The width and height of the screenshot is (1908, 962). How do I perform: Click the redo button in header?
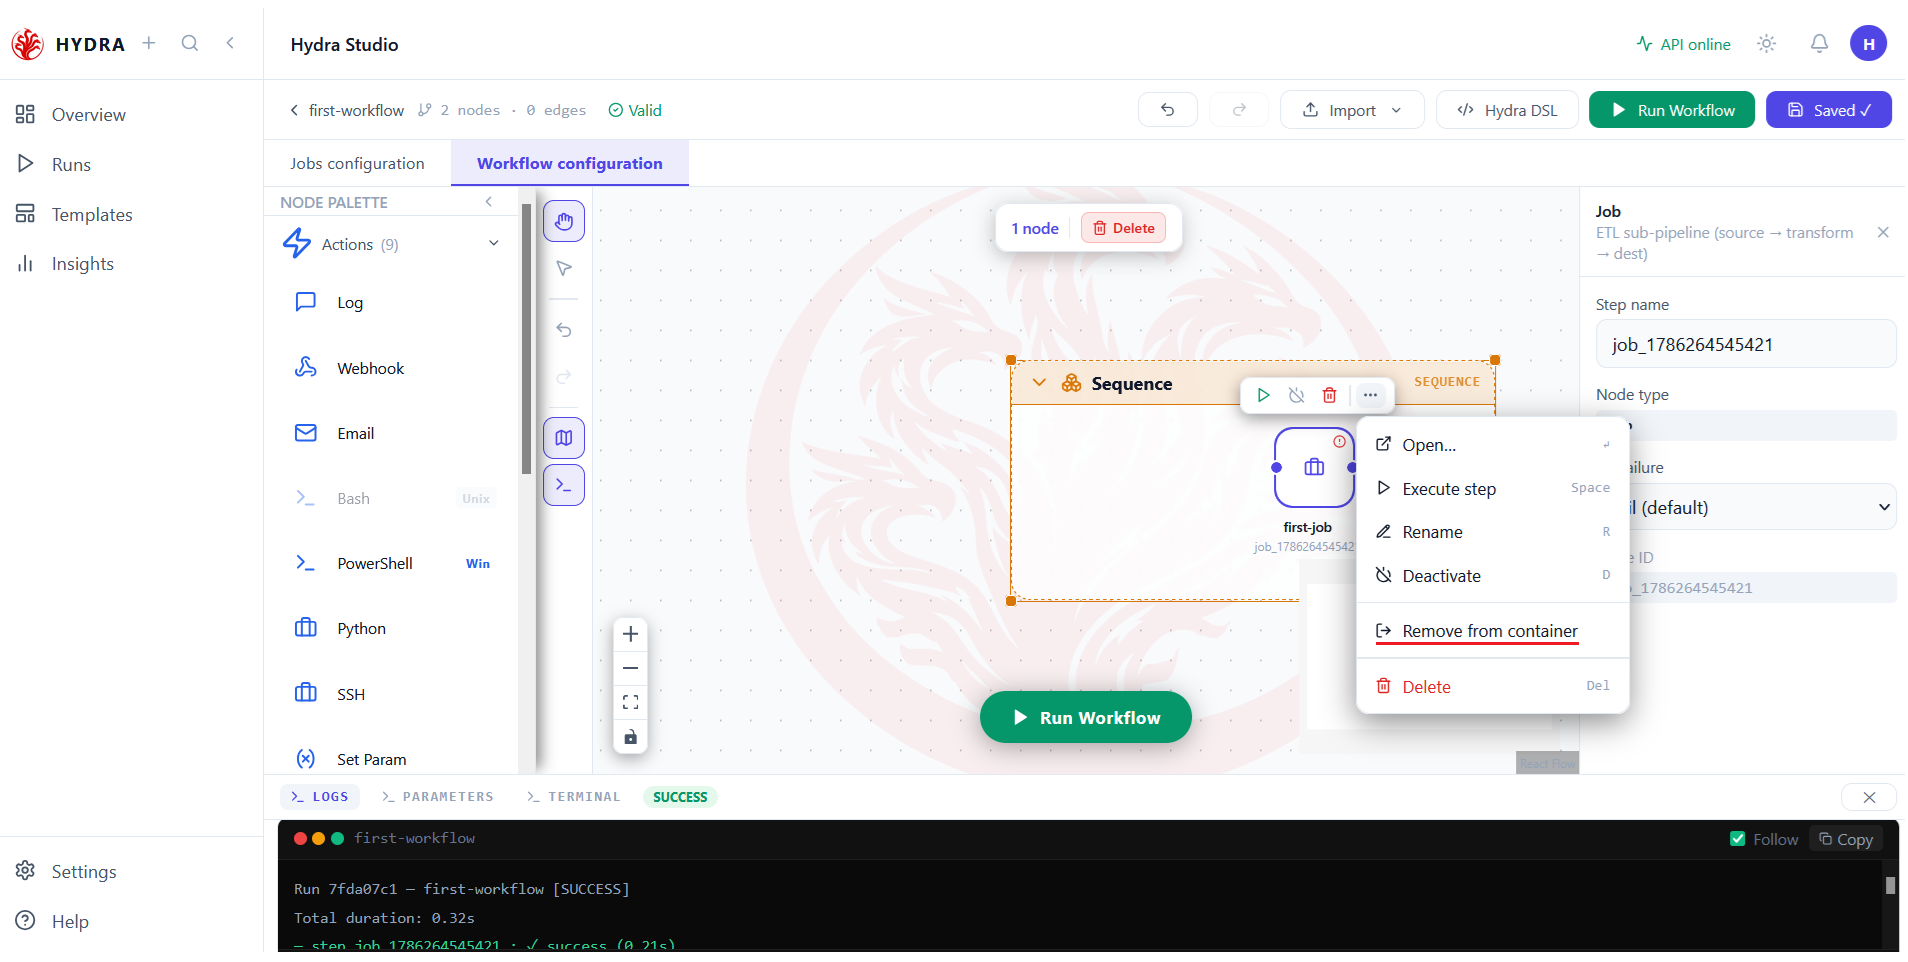[x=1239, y=110]
